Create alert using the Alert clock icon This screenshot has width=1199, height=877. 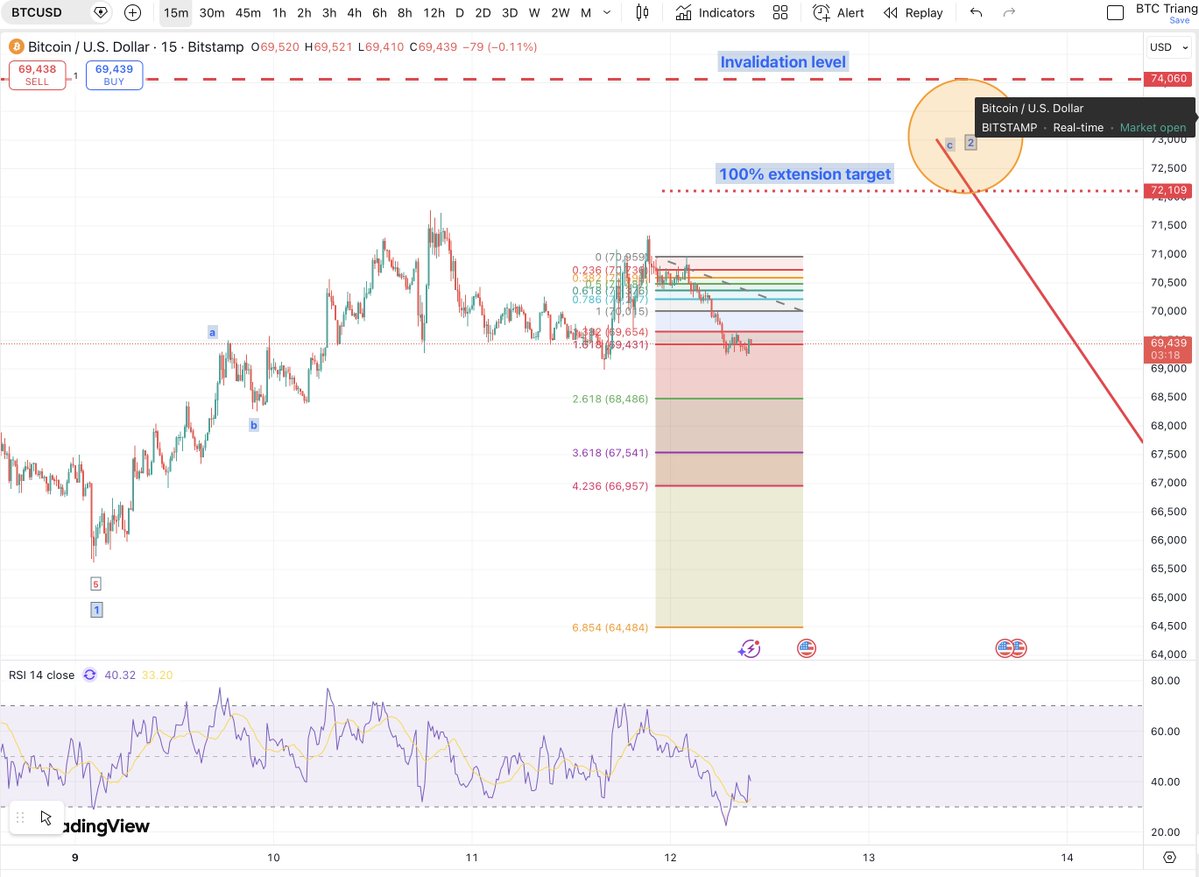822,13
